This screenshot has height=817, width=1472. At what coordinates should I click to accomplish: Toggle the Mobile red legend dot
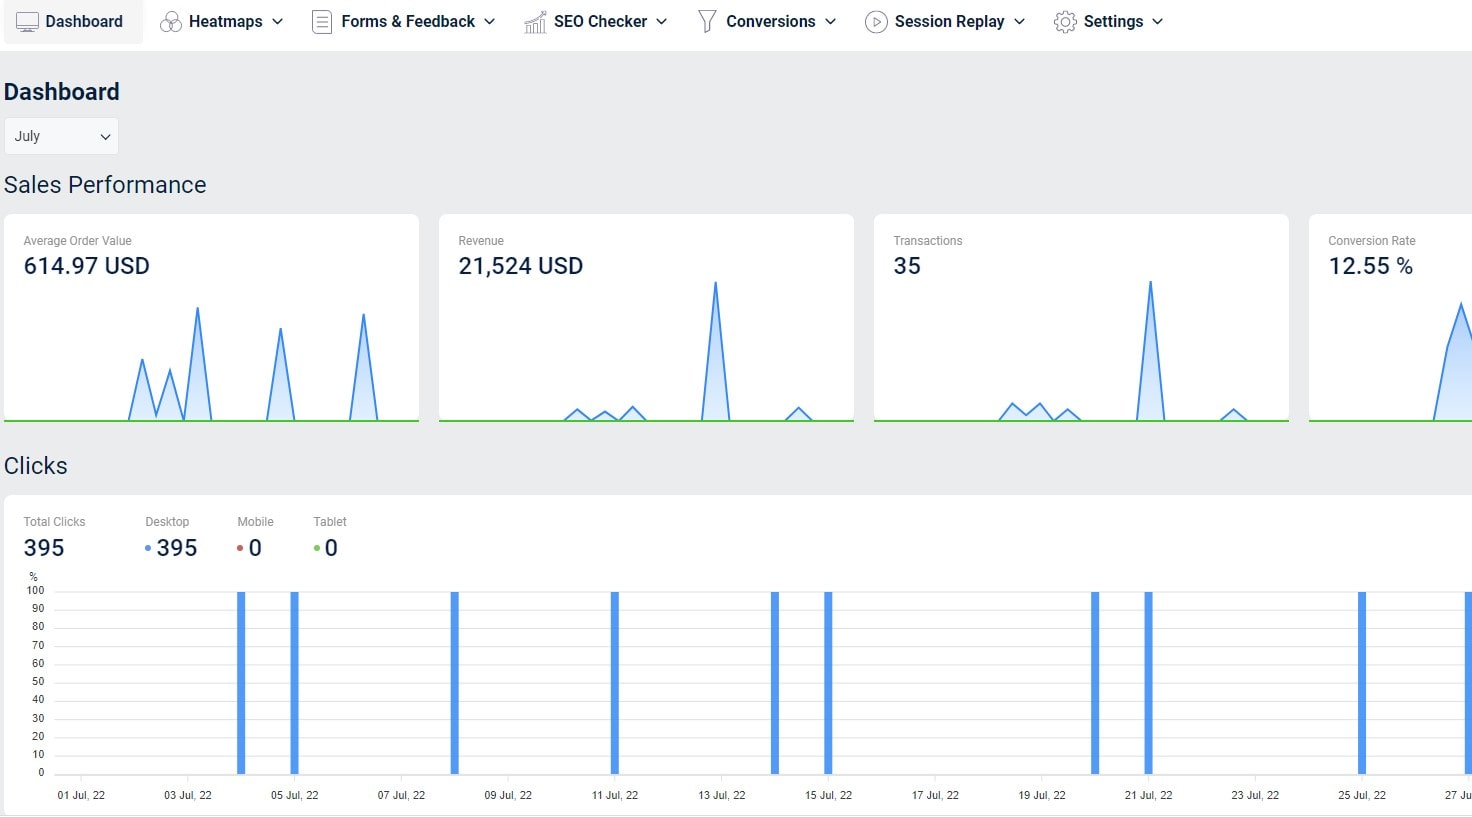point(240,548)
